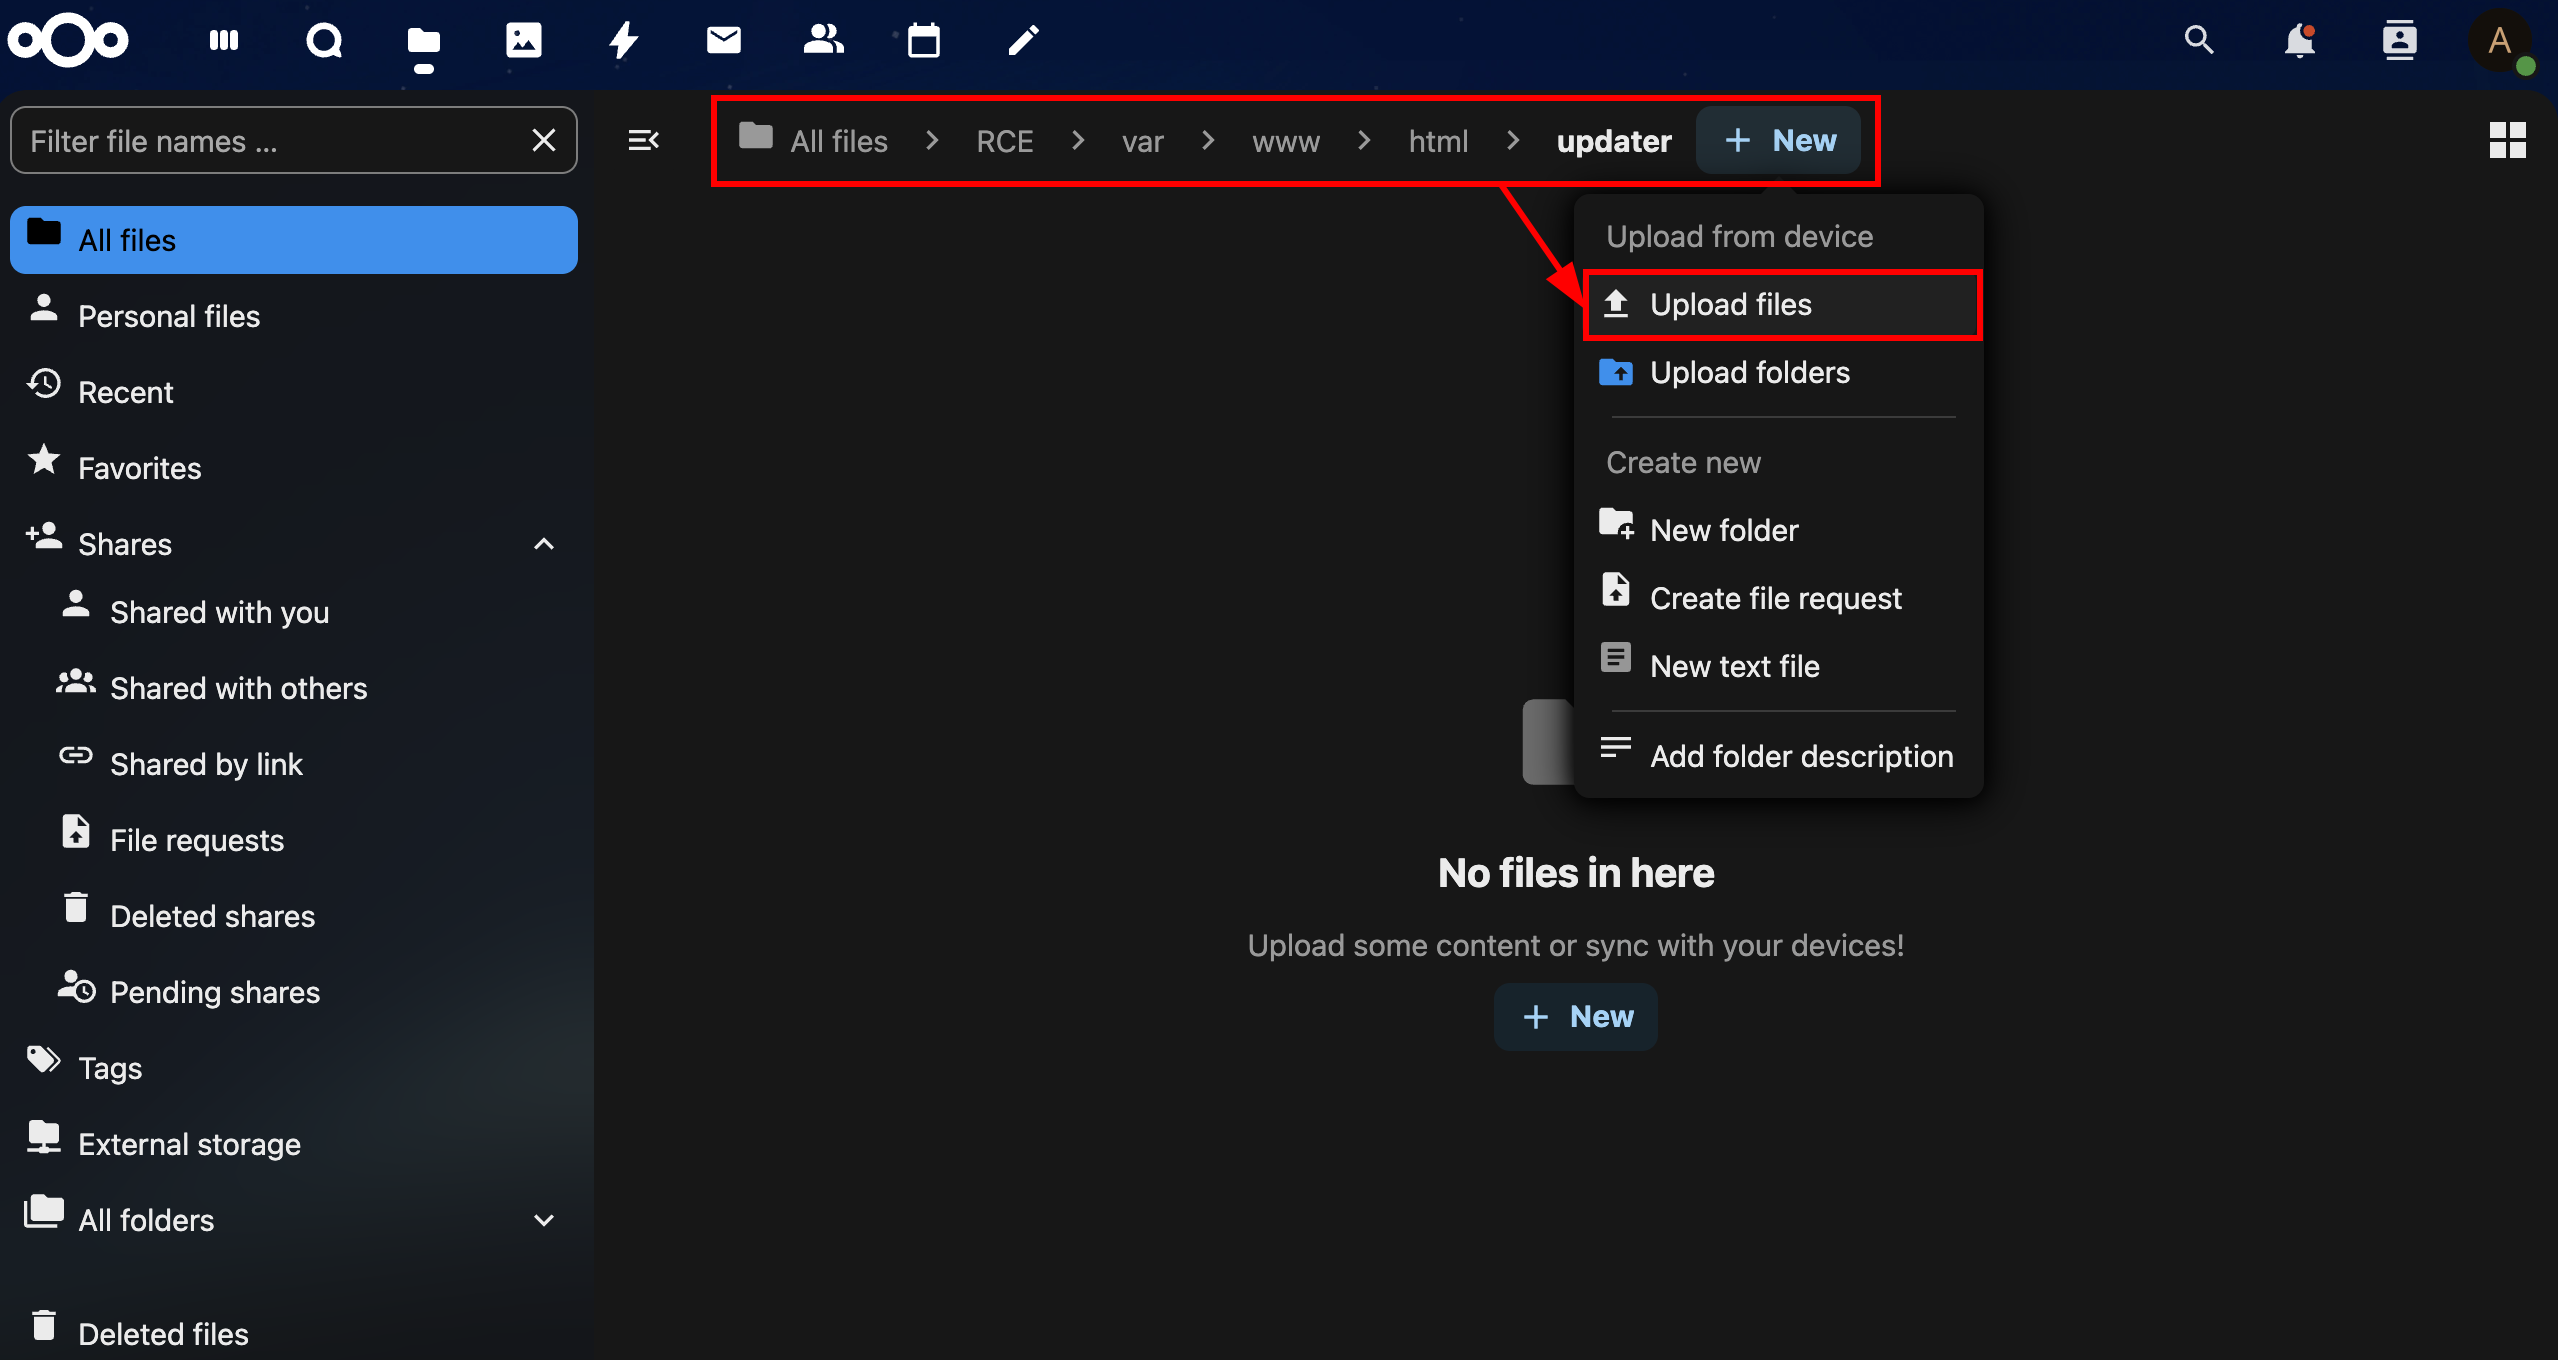The width and height of the screenshot is (2558, 1360).
Task: Select New folder menu entry
Action: tap(1778, 530)
